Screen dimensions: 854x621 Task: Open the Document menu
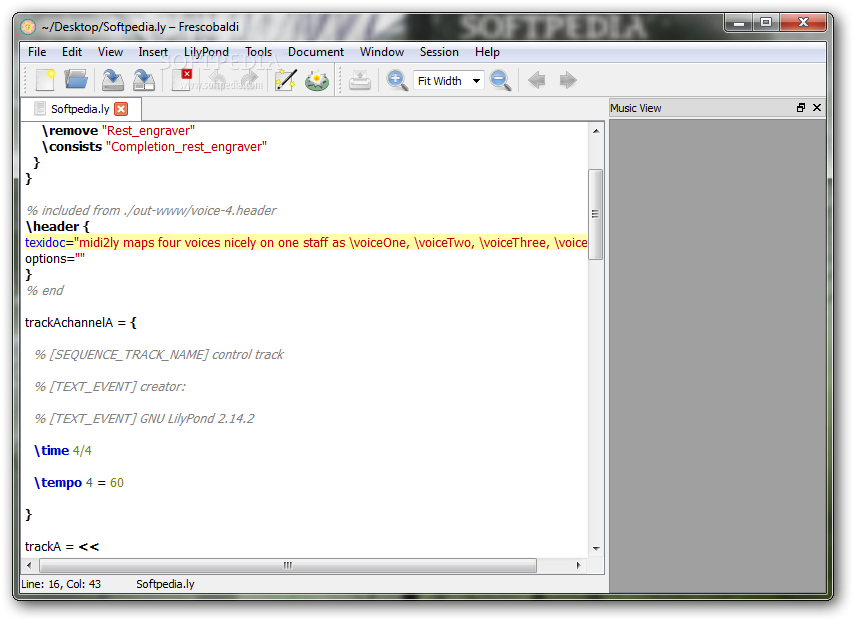[316, 52]
